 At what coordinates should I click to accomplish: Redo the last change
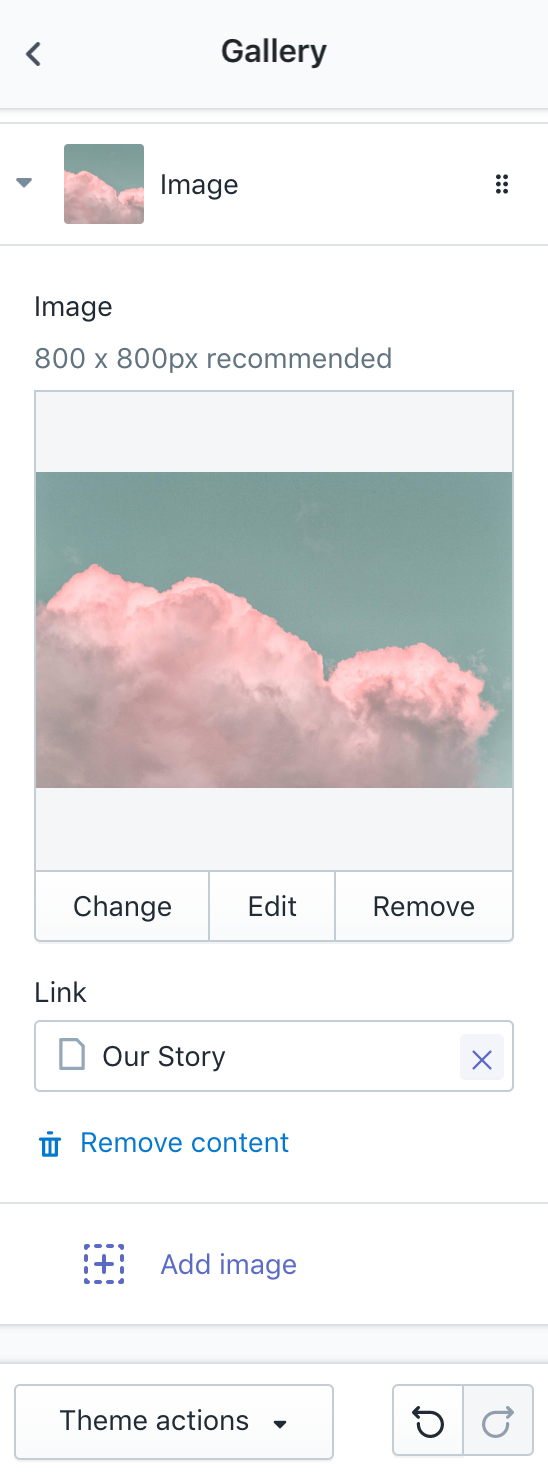coord(498,1421)
